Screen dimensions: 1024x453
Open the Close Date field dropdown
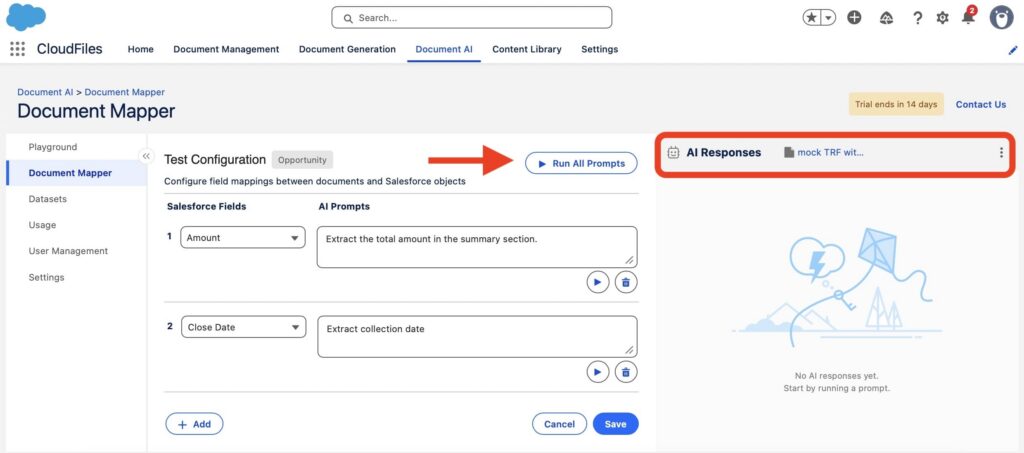click(x=243, y=327)
